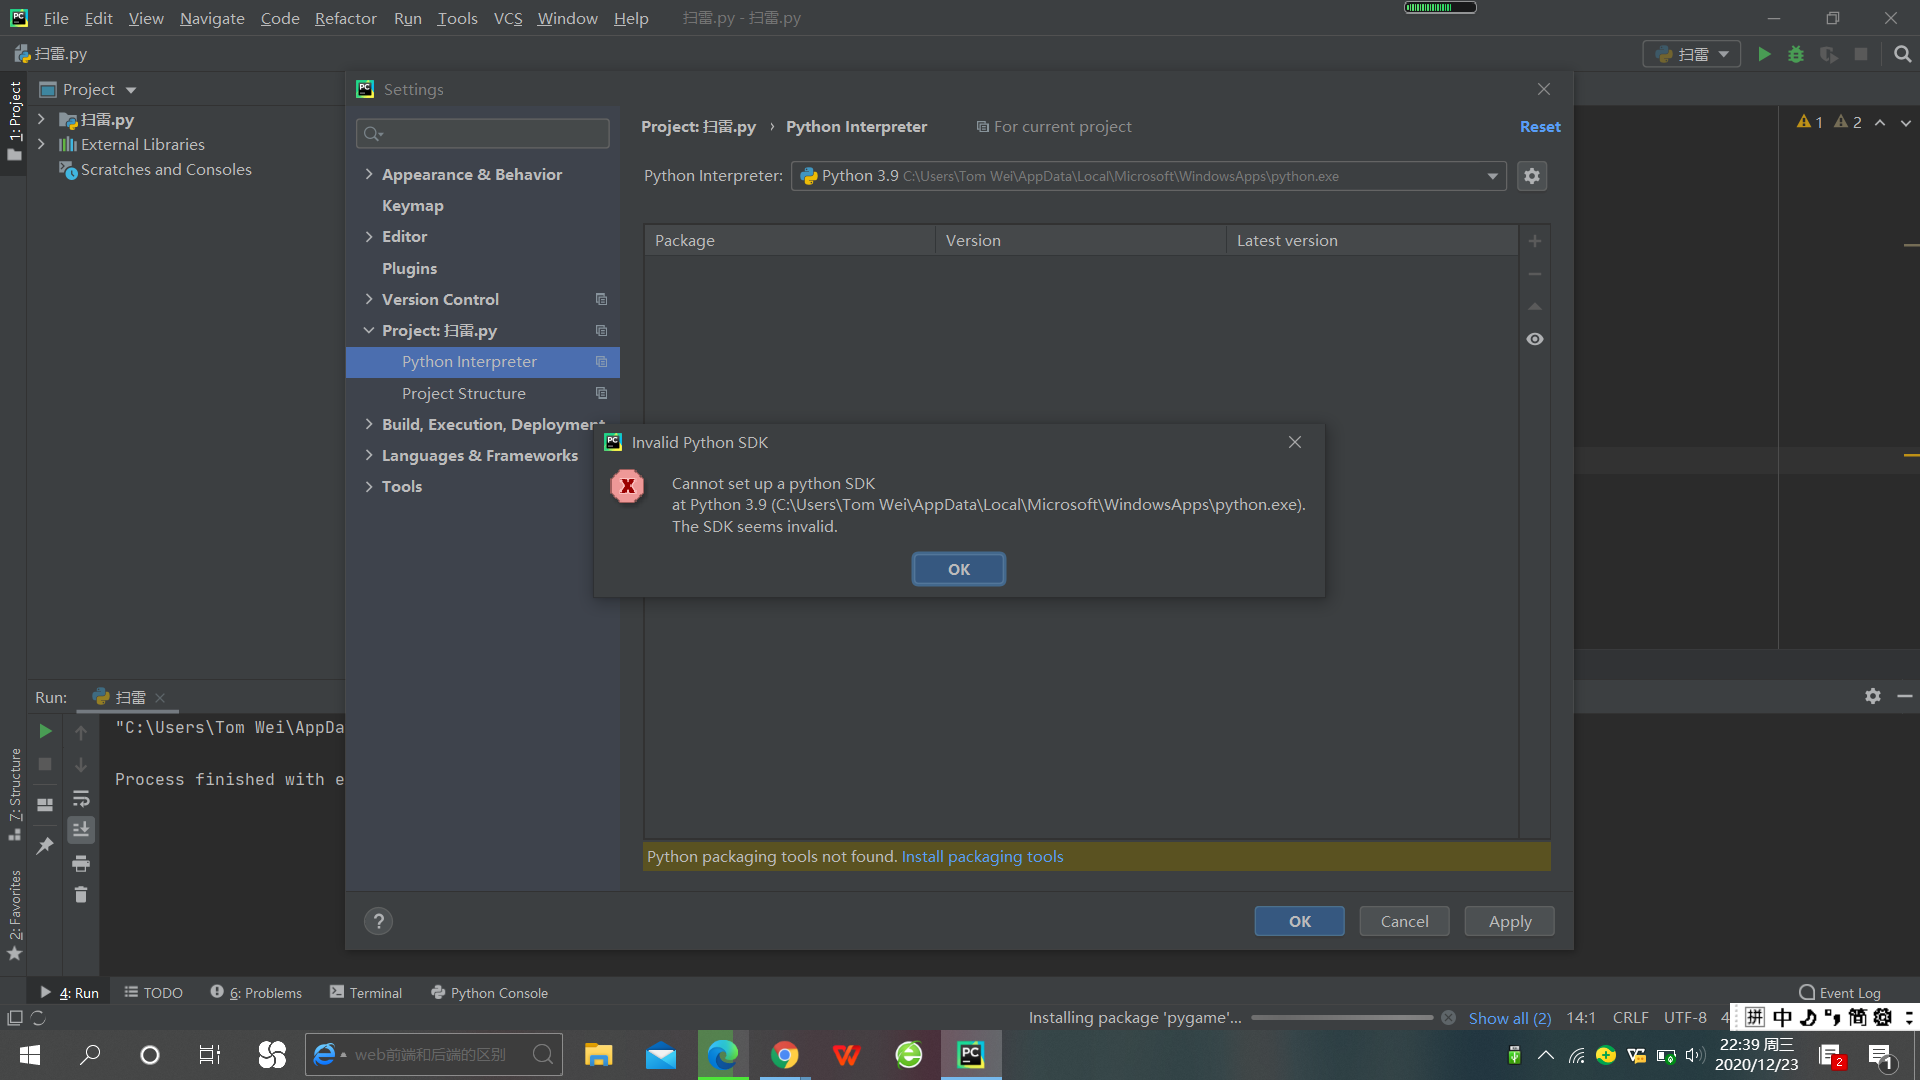1920x1080 pixels.
Task: Click the Debug bug icon
Action: coord(1796,54)
